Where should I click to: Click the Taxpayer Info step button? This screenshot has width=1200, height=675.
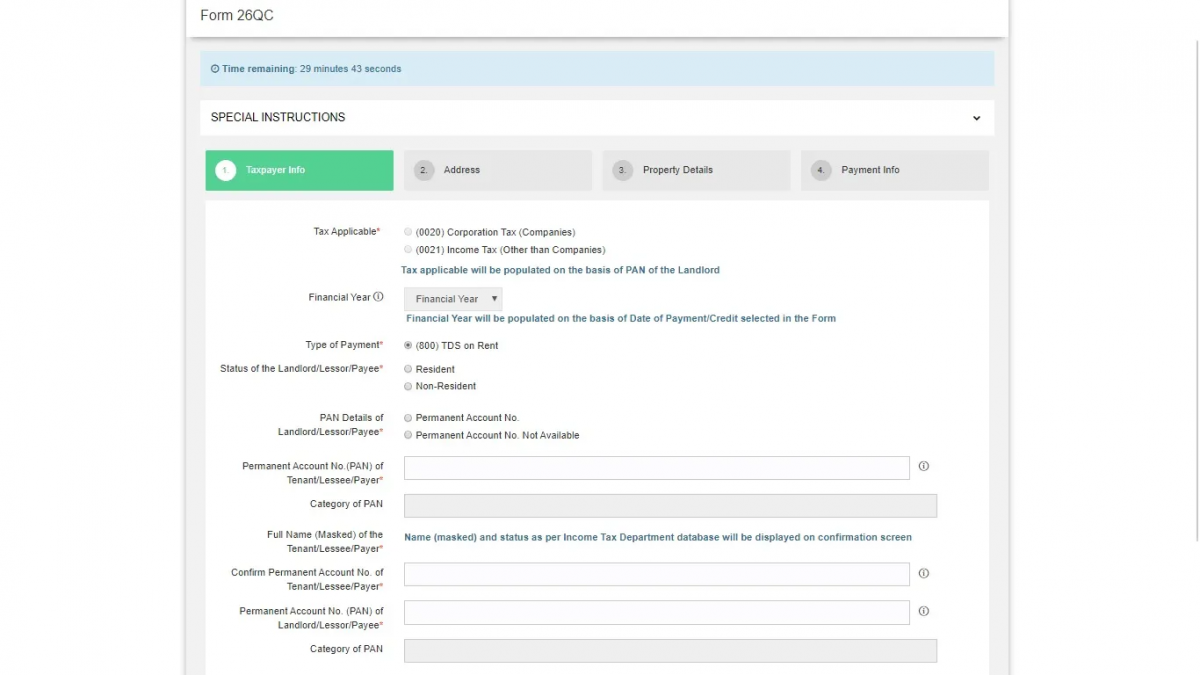[x=298, y=170]
